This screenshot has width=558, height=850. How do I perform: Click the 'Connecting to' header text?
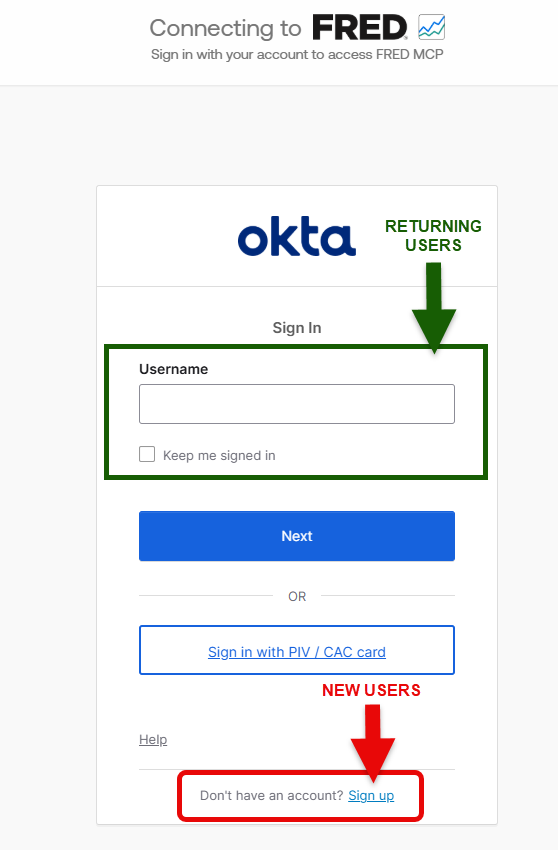(x=225, y=28)
